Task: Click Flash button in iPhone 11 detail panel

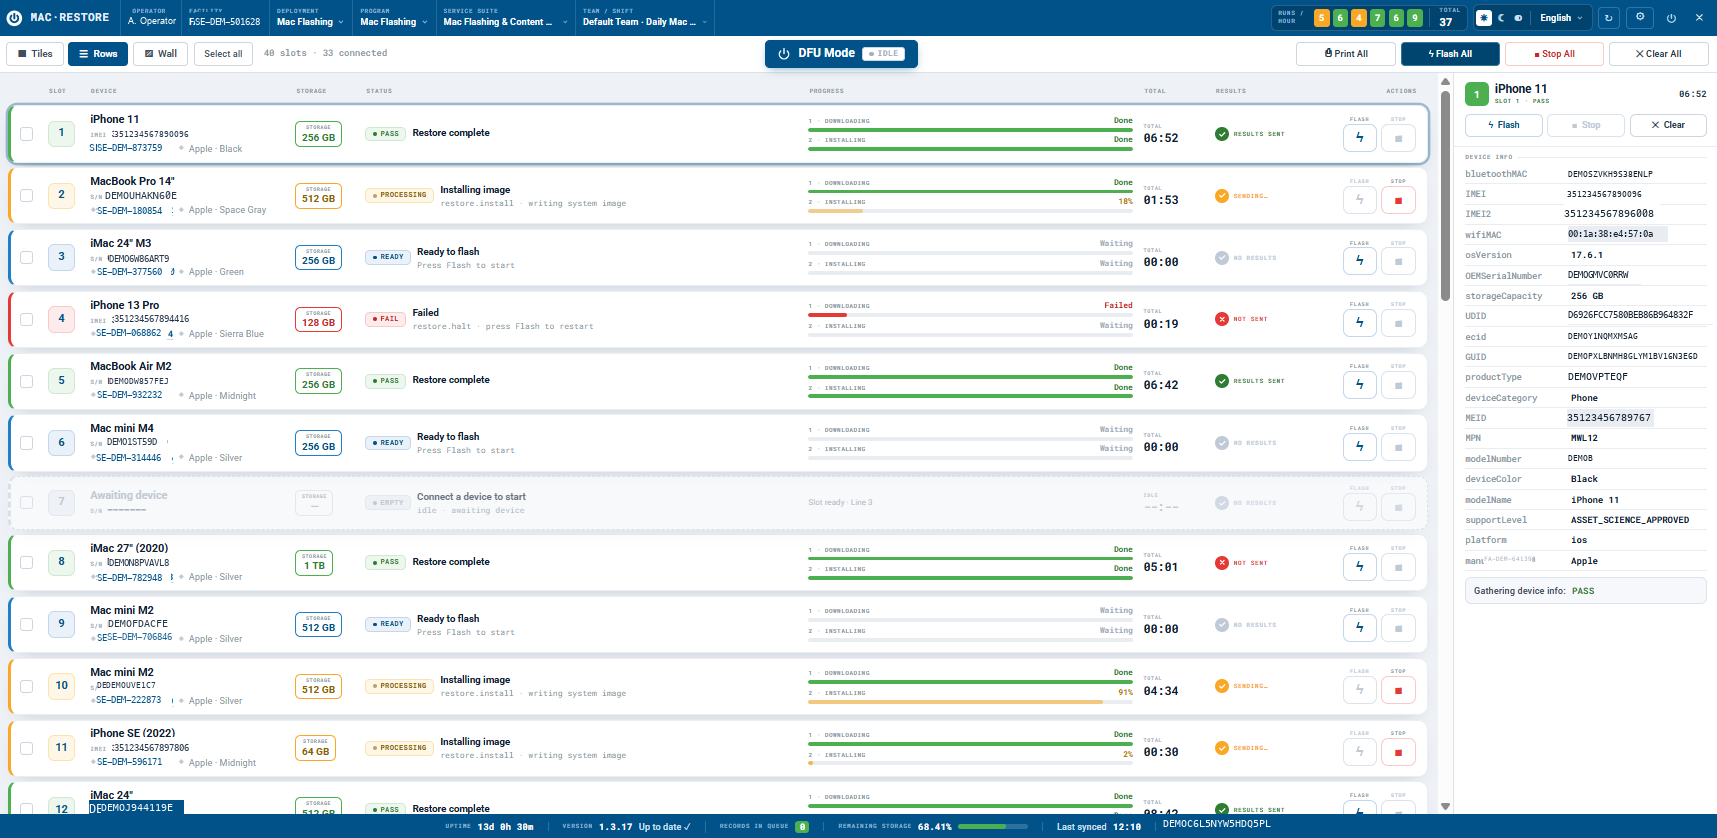Action: pos(1503,125)
